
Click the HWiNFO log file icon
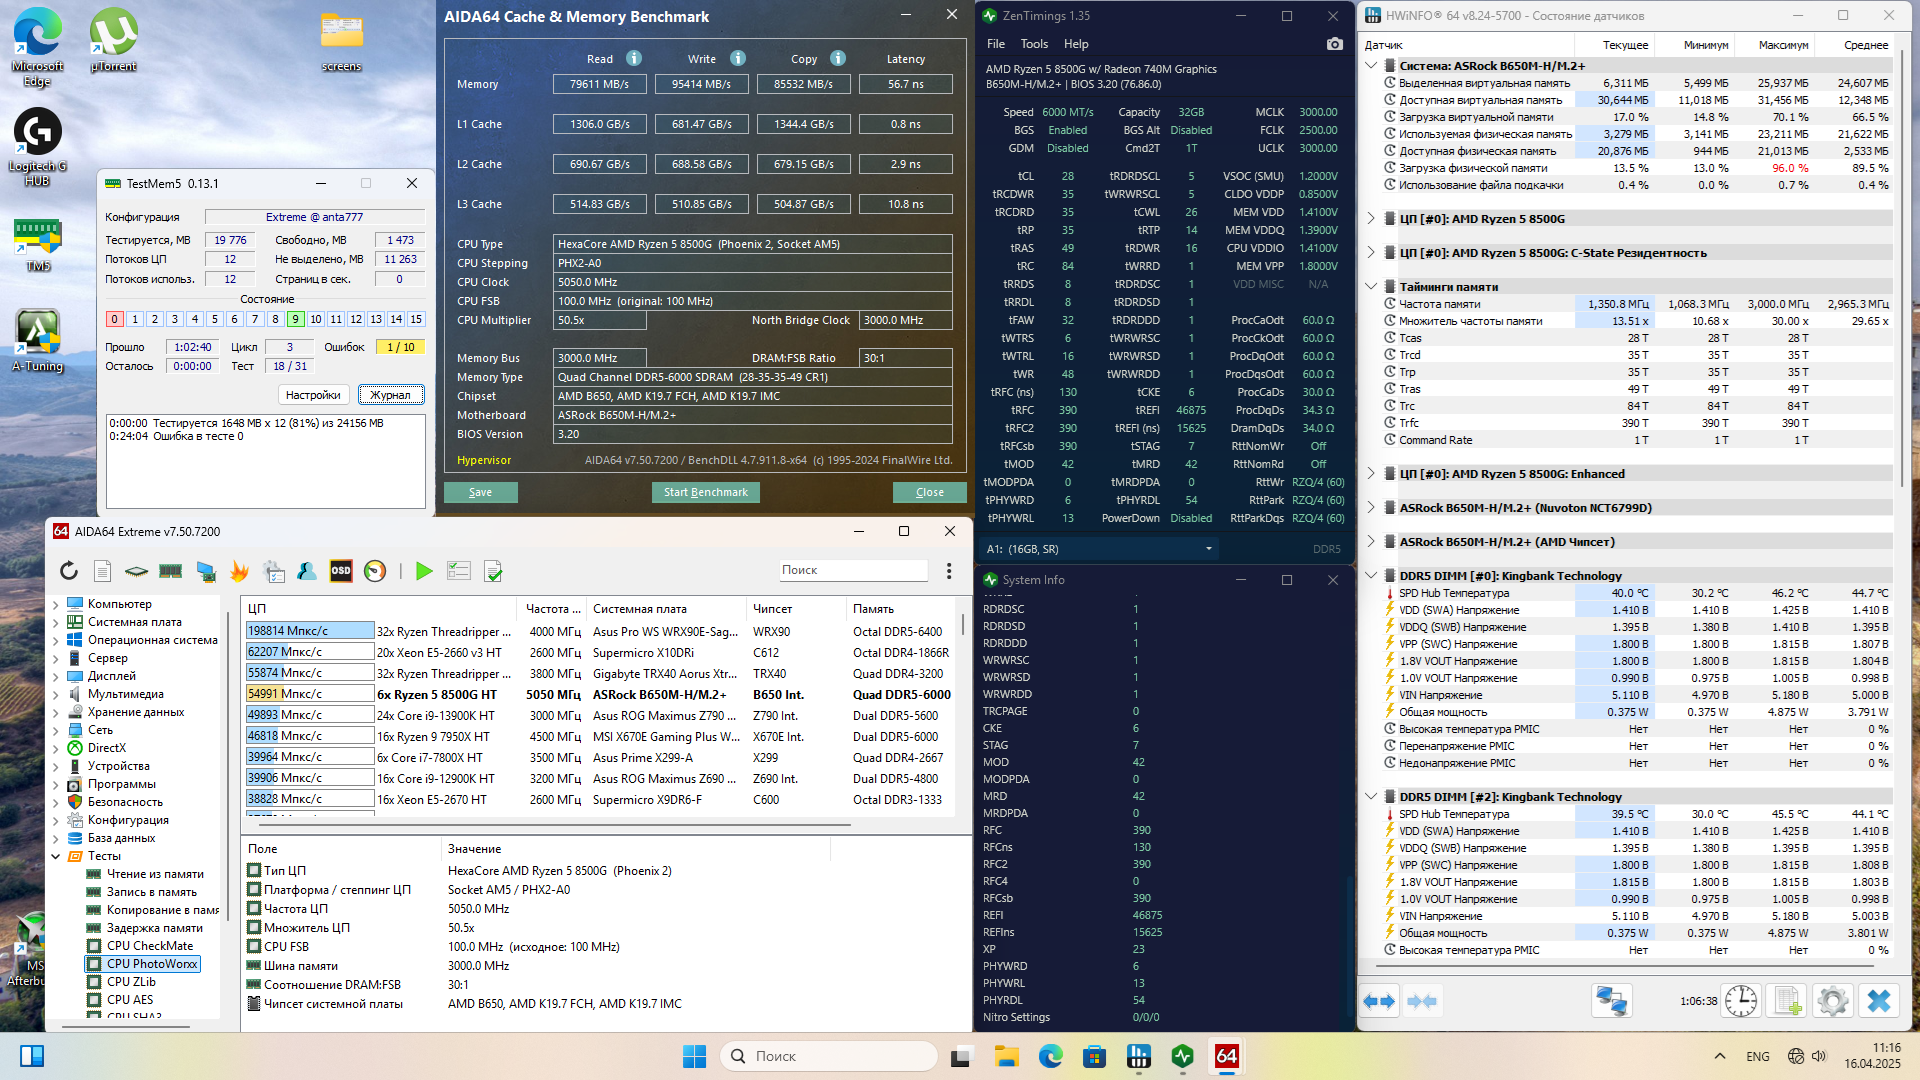coord(1787,1001)
